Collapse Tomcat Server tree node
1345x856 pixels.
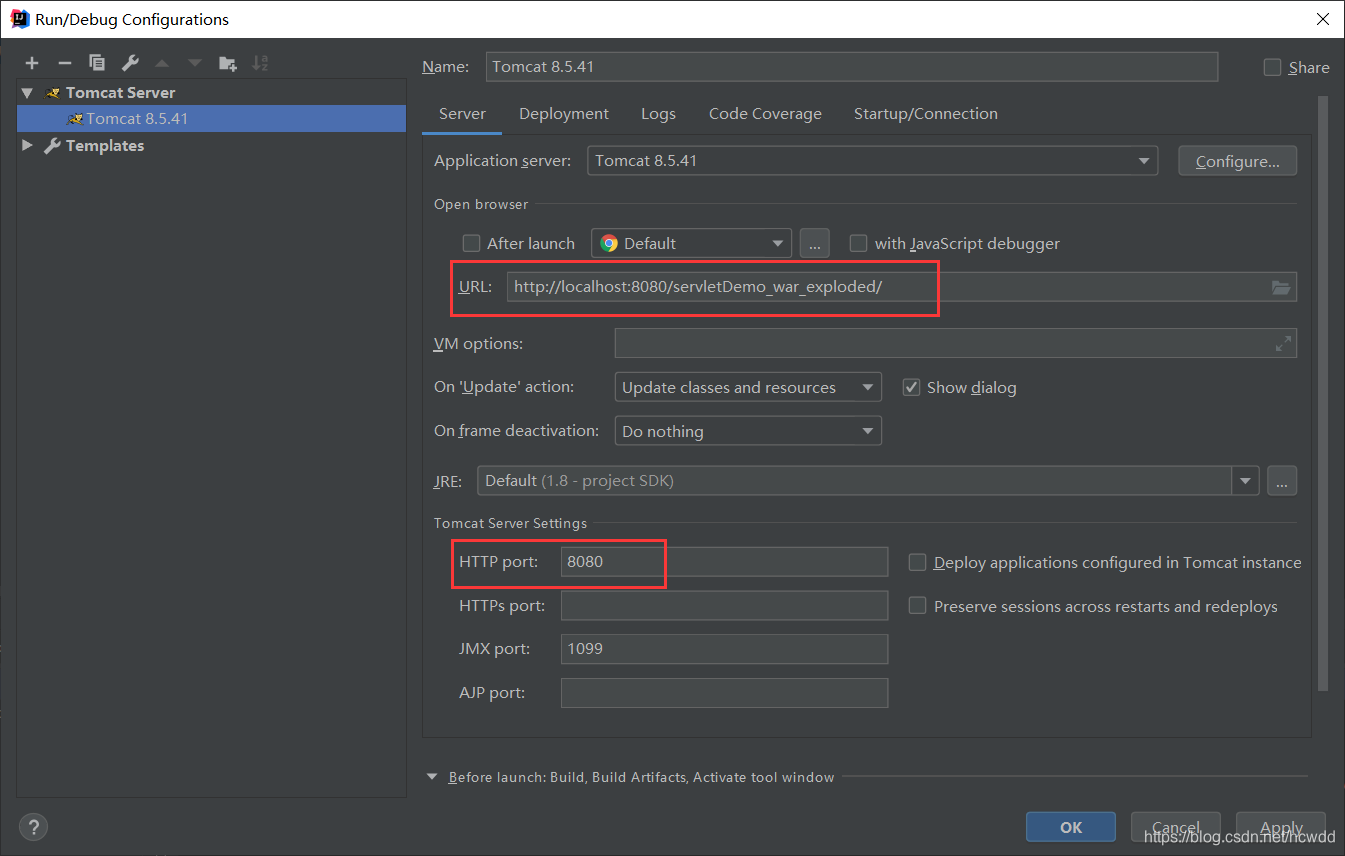click(x=27, y=92)
